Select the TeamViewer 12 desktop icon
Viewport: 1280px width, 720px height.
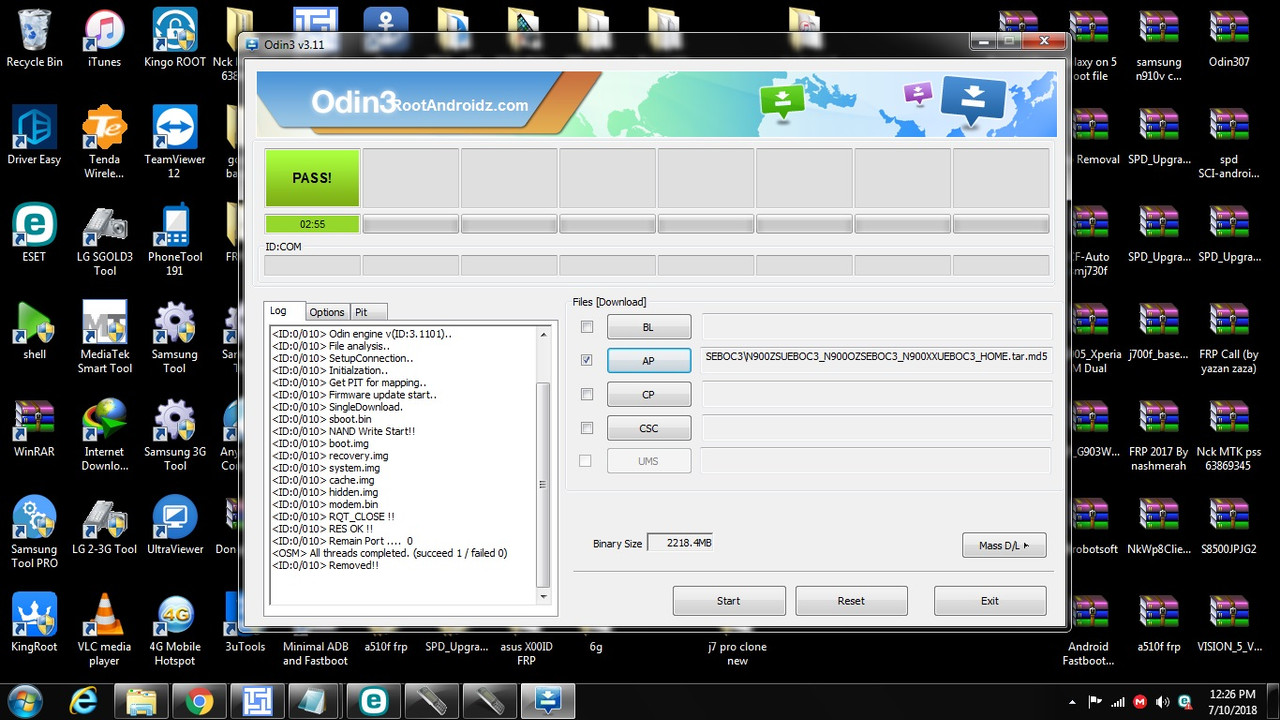[175, 143]
